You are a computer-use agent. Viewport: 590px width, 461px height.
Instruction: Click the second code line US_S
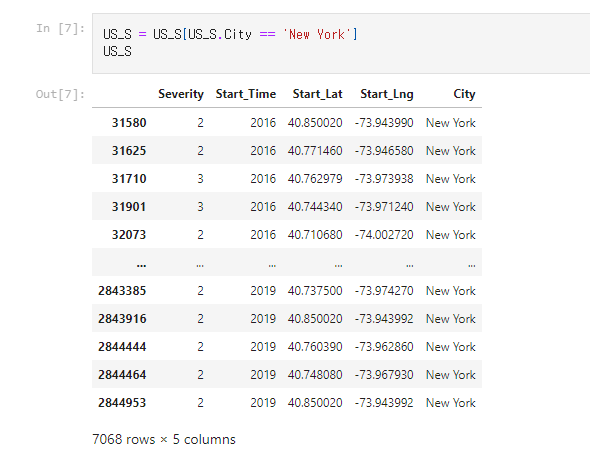pos(117,51)
